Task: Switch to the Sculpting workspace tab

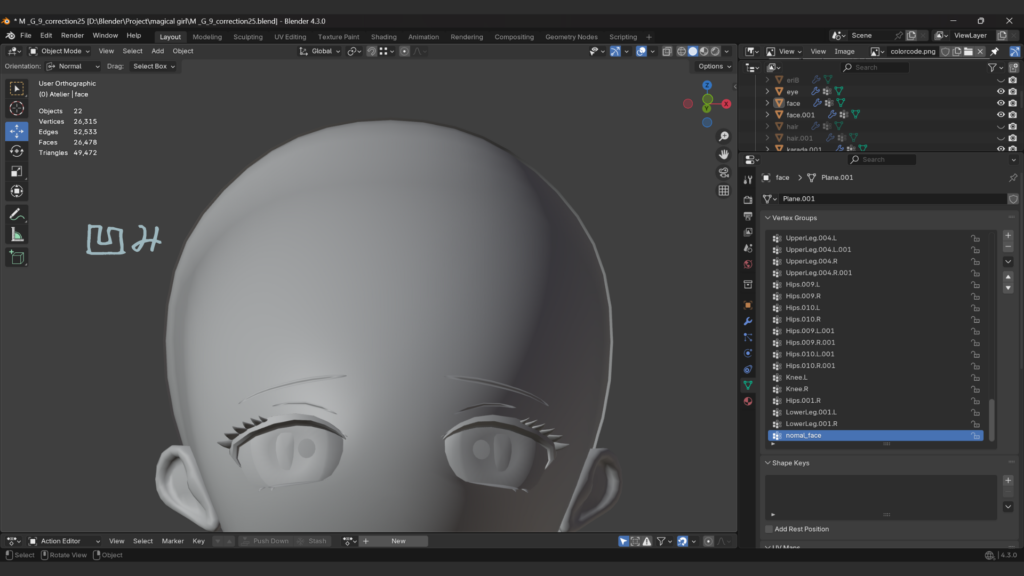Action: 247,37
